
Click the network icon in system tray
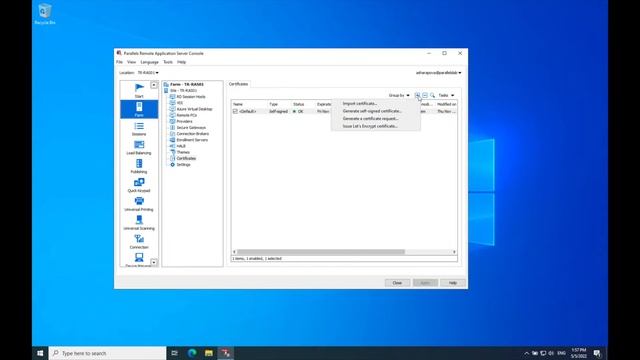pos(543,353)
